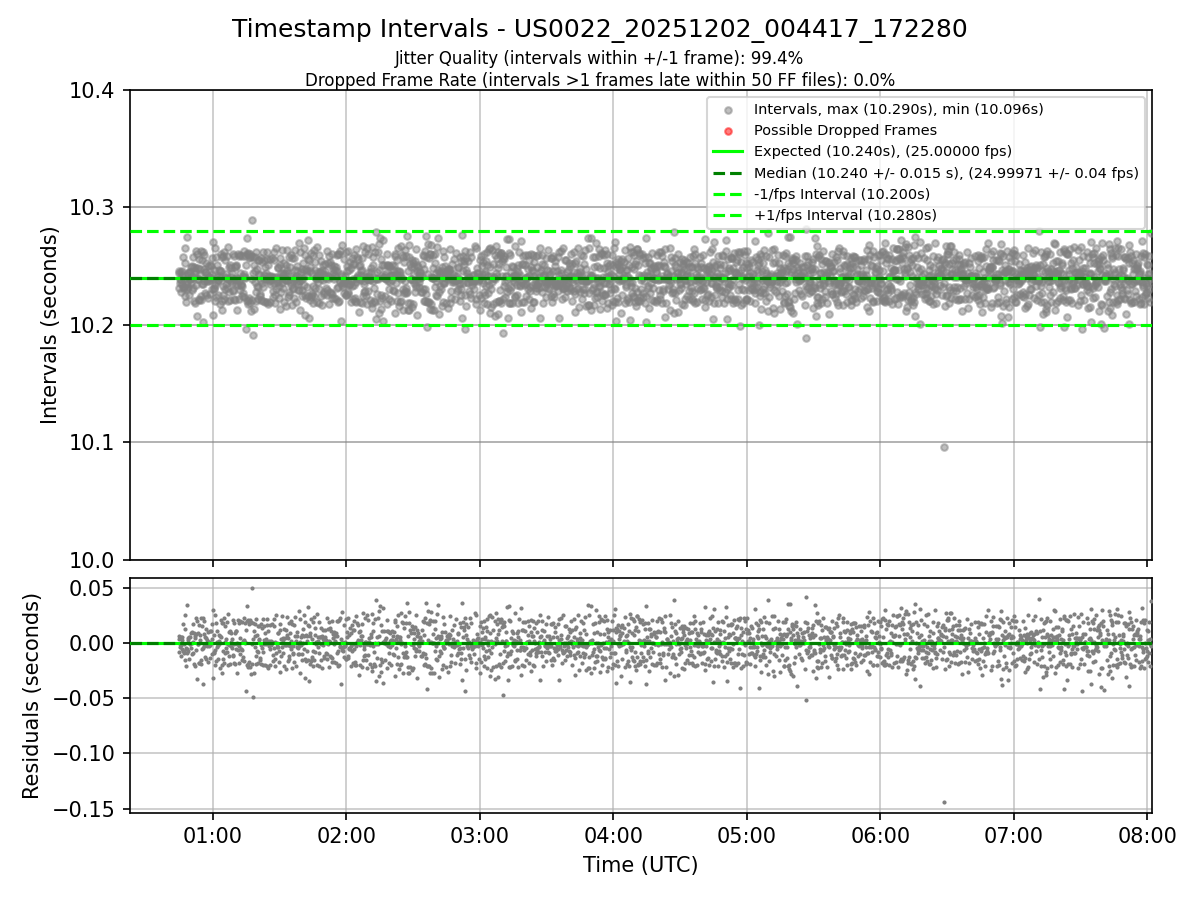This screenshot has width=1200, height=900.
Task: Select legend entry 'Intervals, max (10.290s), min (10.096s)'
Action: [900, 109]
